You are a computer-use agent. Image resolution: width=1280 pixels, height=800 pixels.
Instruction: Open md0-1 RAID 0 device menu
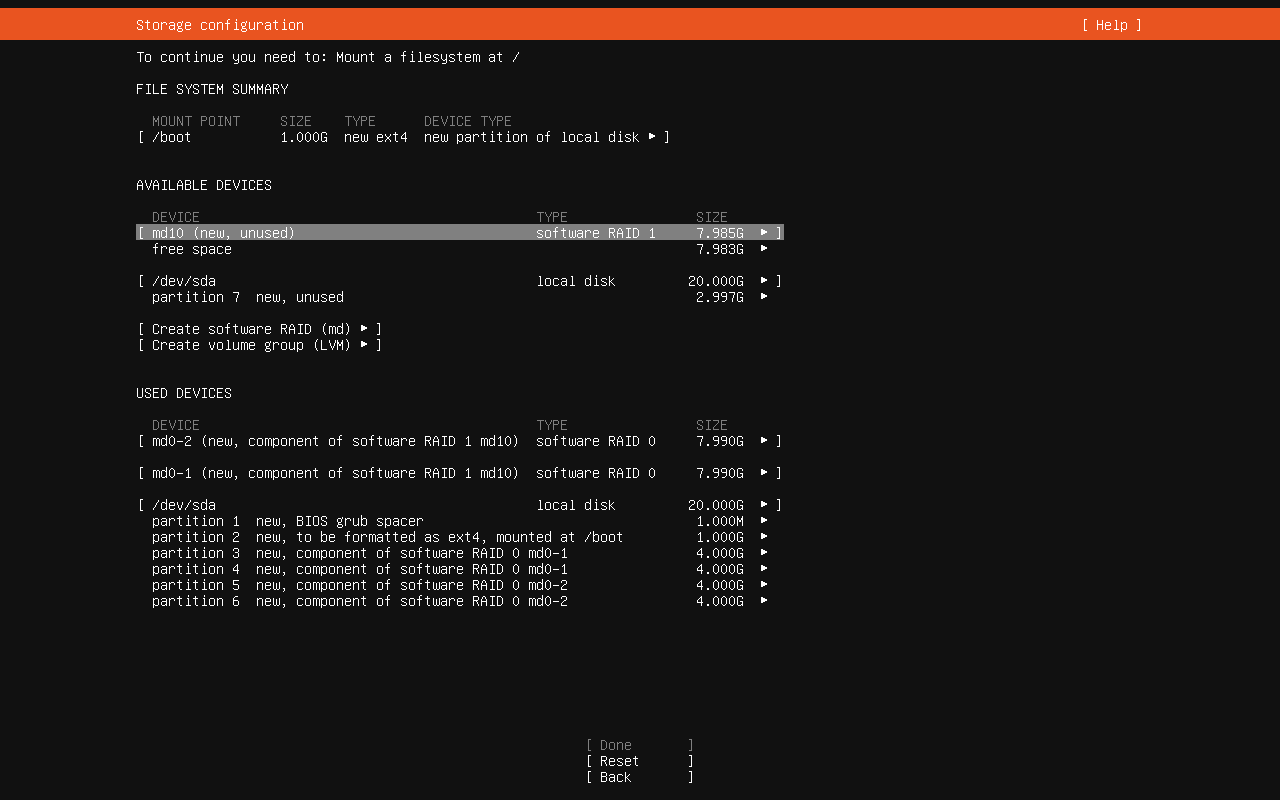459,473
